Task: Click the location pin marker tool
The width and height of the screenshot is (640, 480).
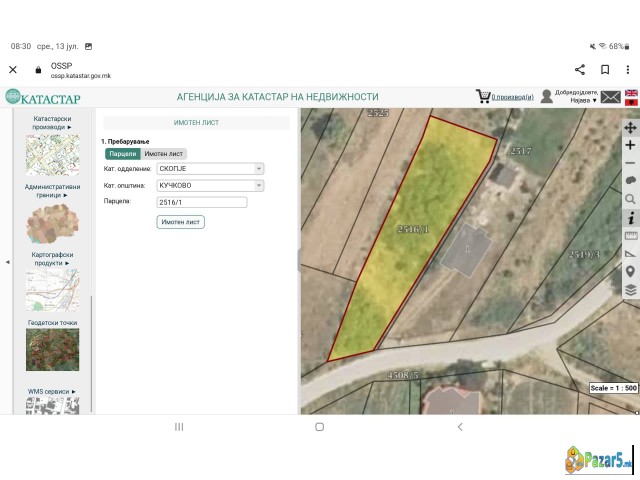Action: 630,271
